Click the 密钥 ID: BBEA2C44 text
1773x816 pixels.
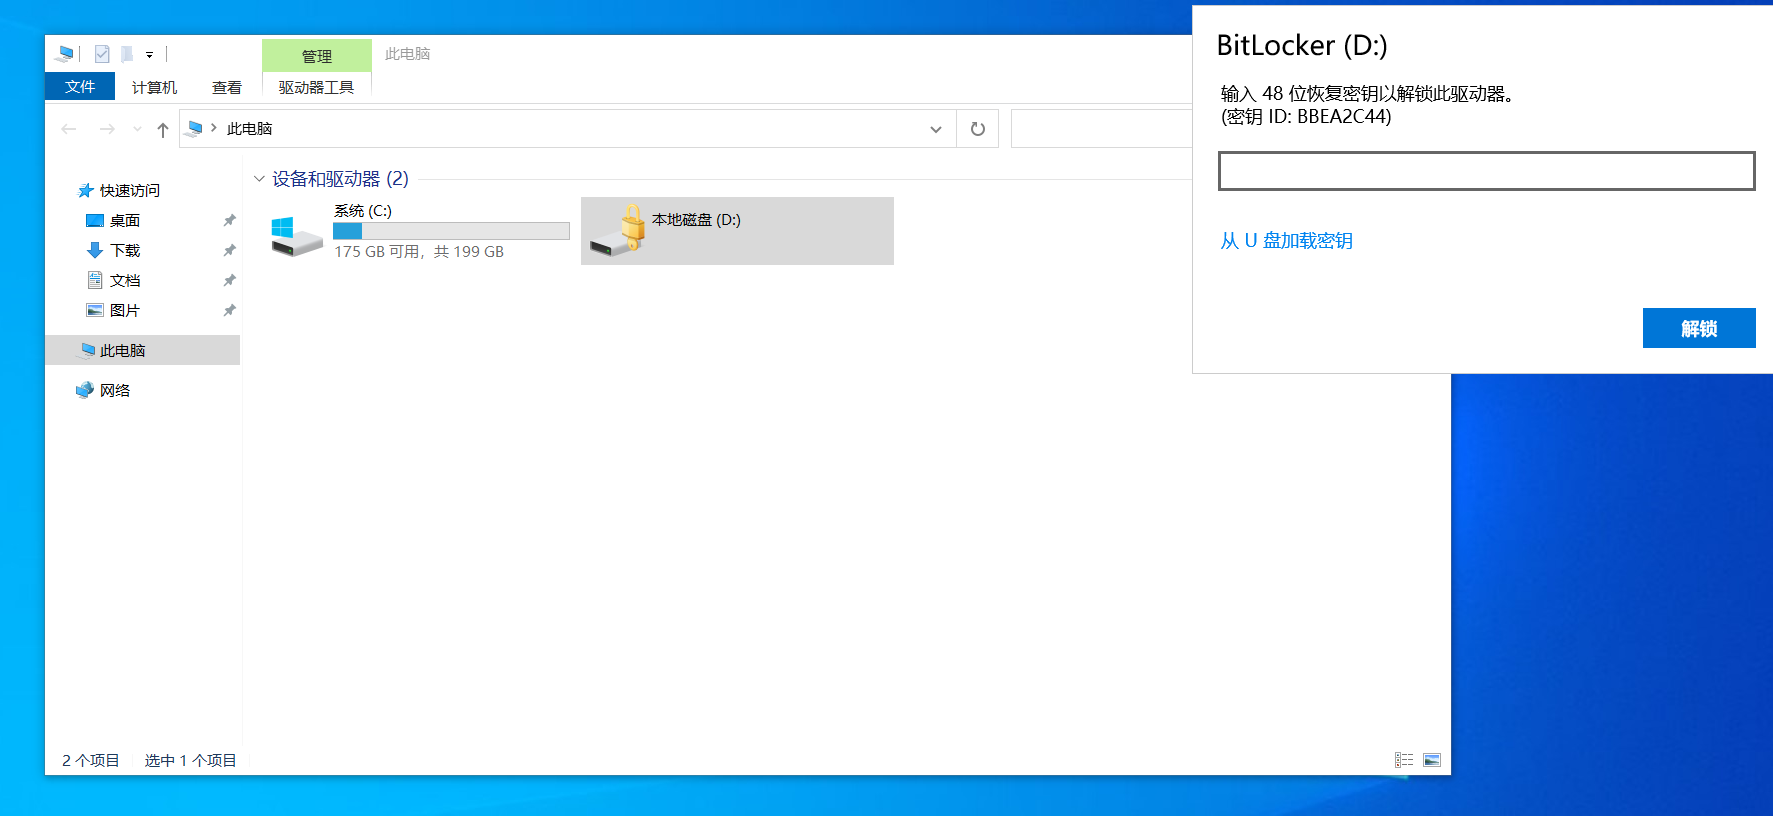click(1306, 117)
